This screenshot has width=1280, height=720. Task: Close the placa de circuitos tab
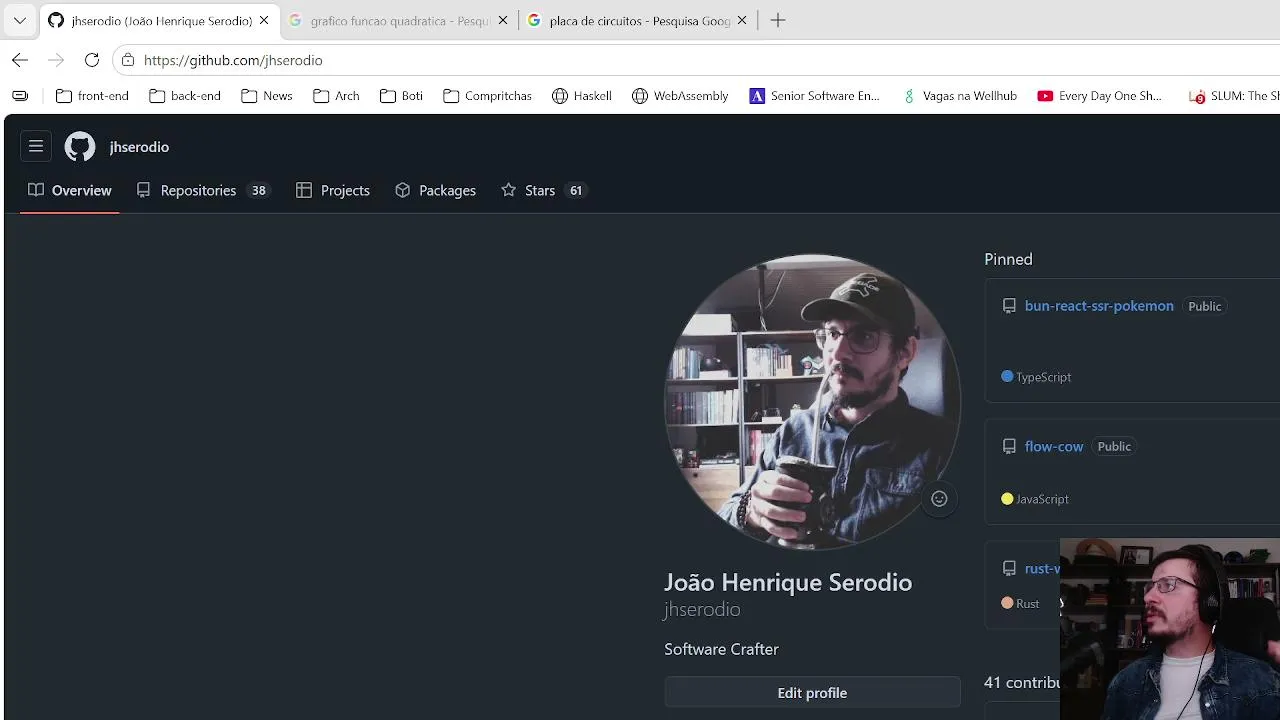(x=742, y=20)
